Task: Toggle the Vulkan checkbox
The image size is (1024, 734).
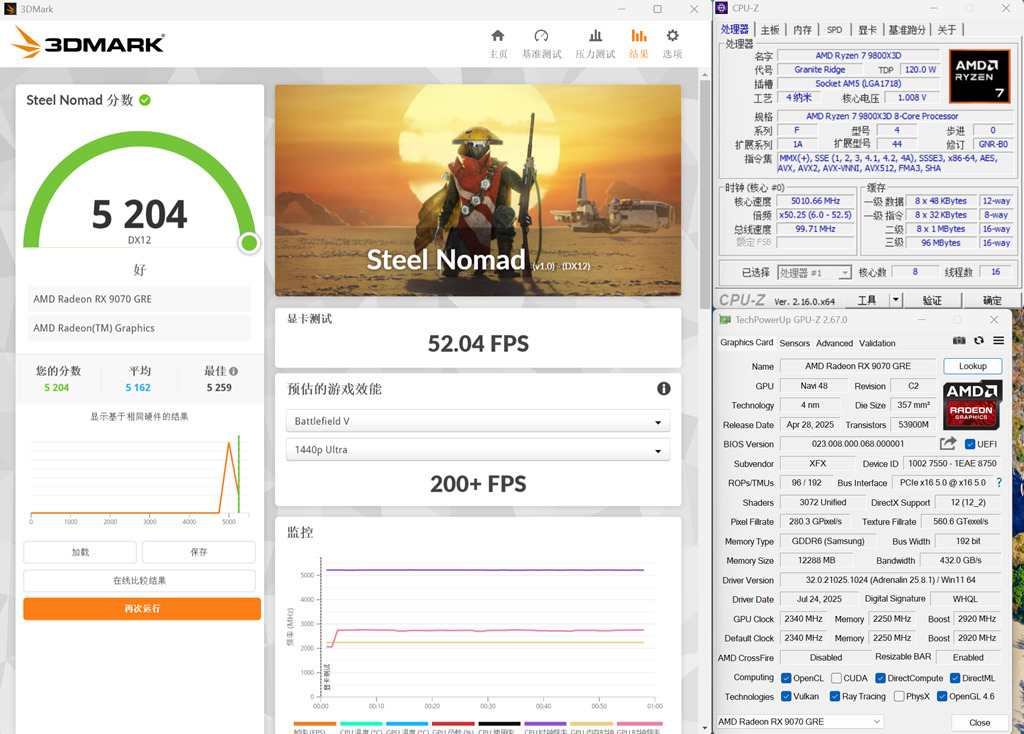Action: click(786, 696)
